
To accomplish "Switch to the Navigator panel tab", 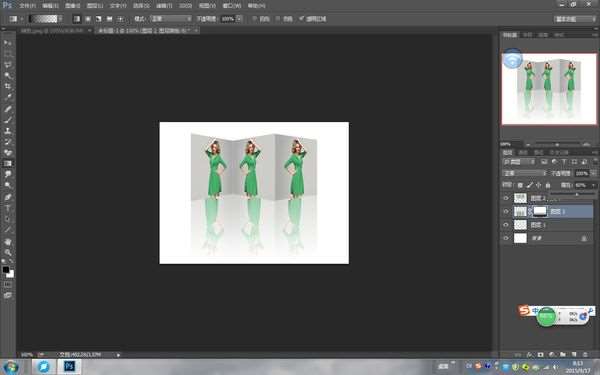I will (510, 35).
